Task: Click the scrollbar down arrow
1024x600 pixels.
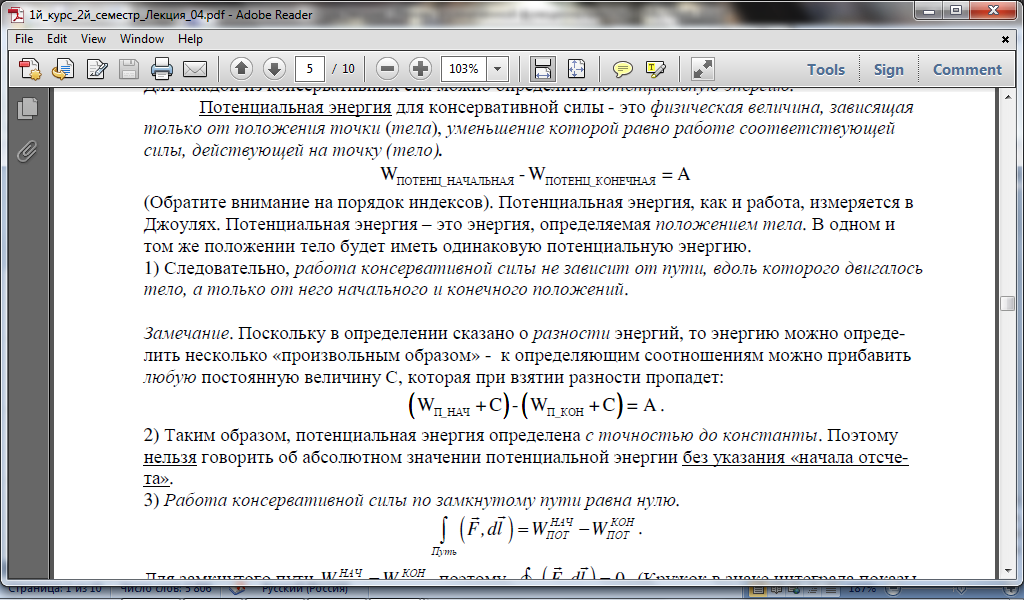Action: [1006, 571]
